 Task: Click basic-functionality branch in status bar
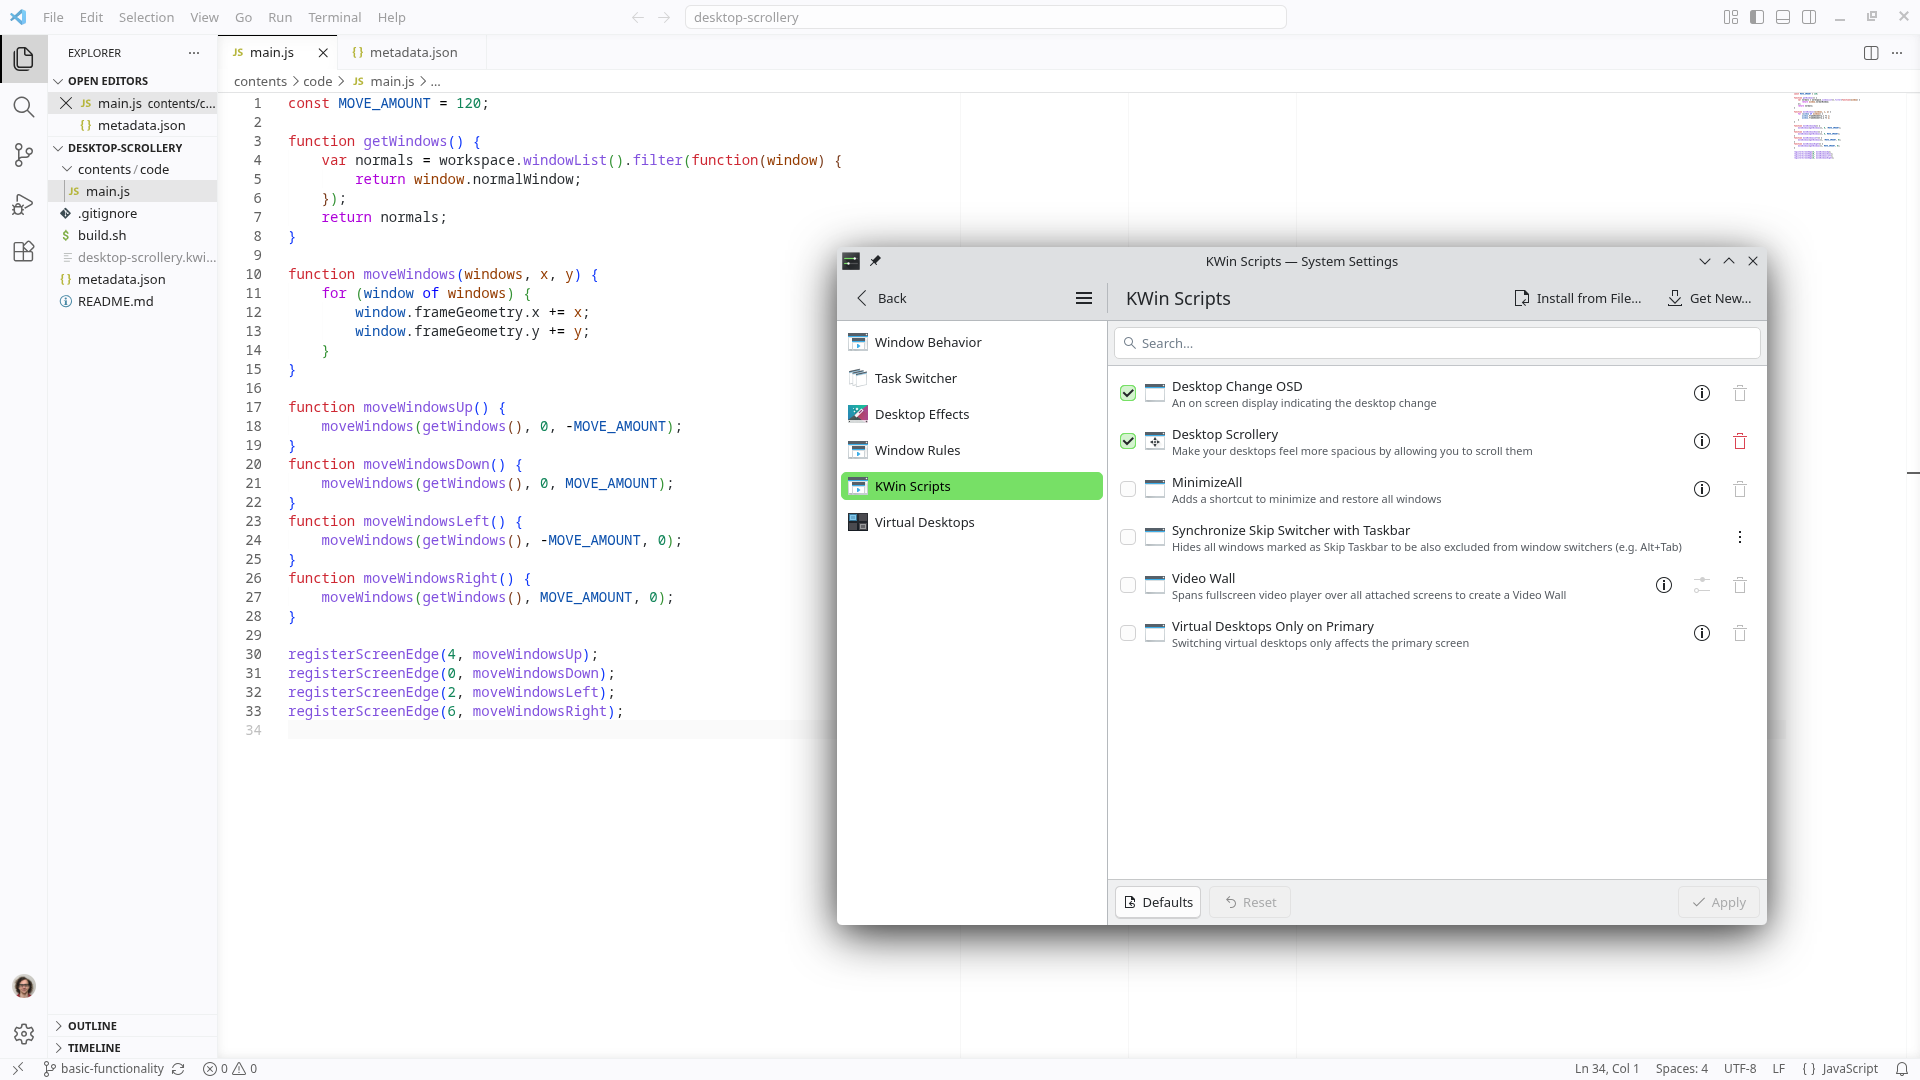pos(103,1069)
